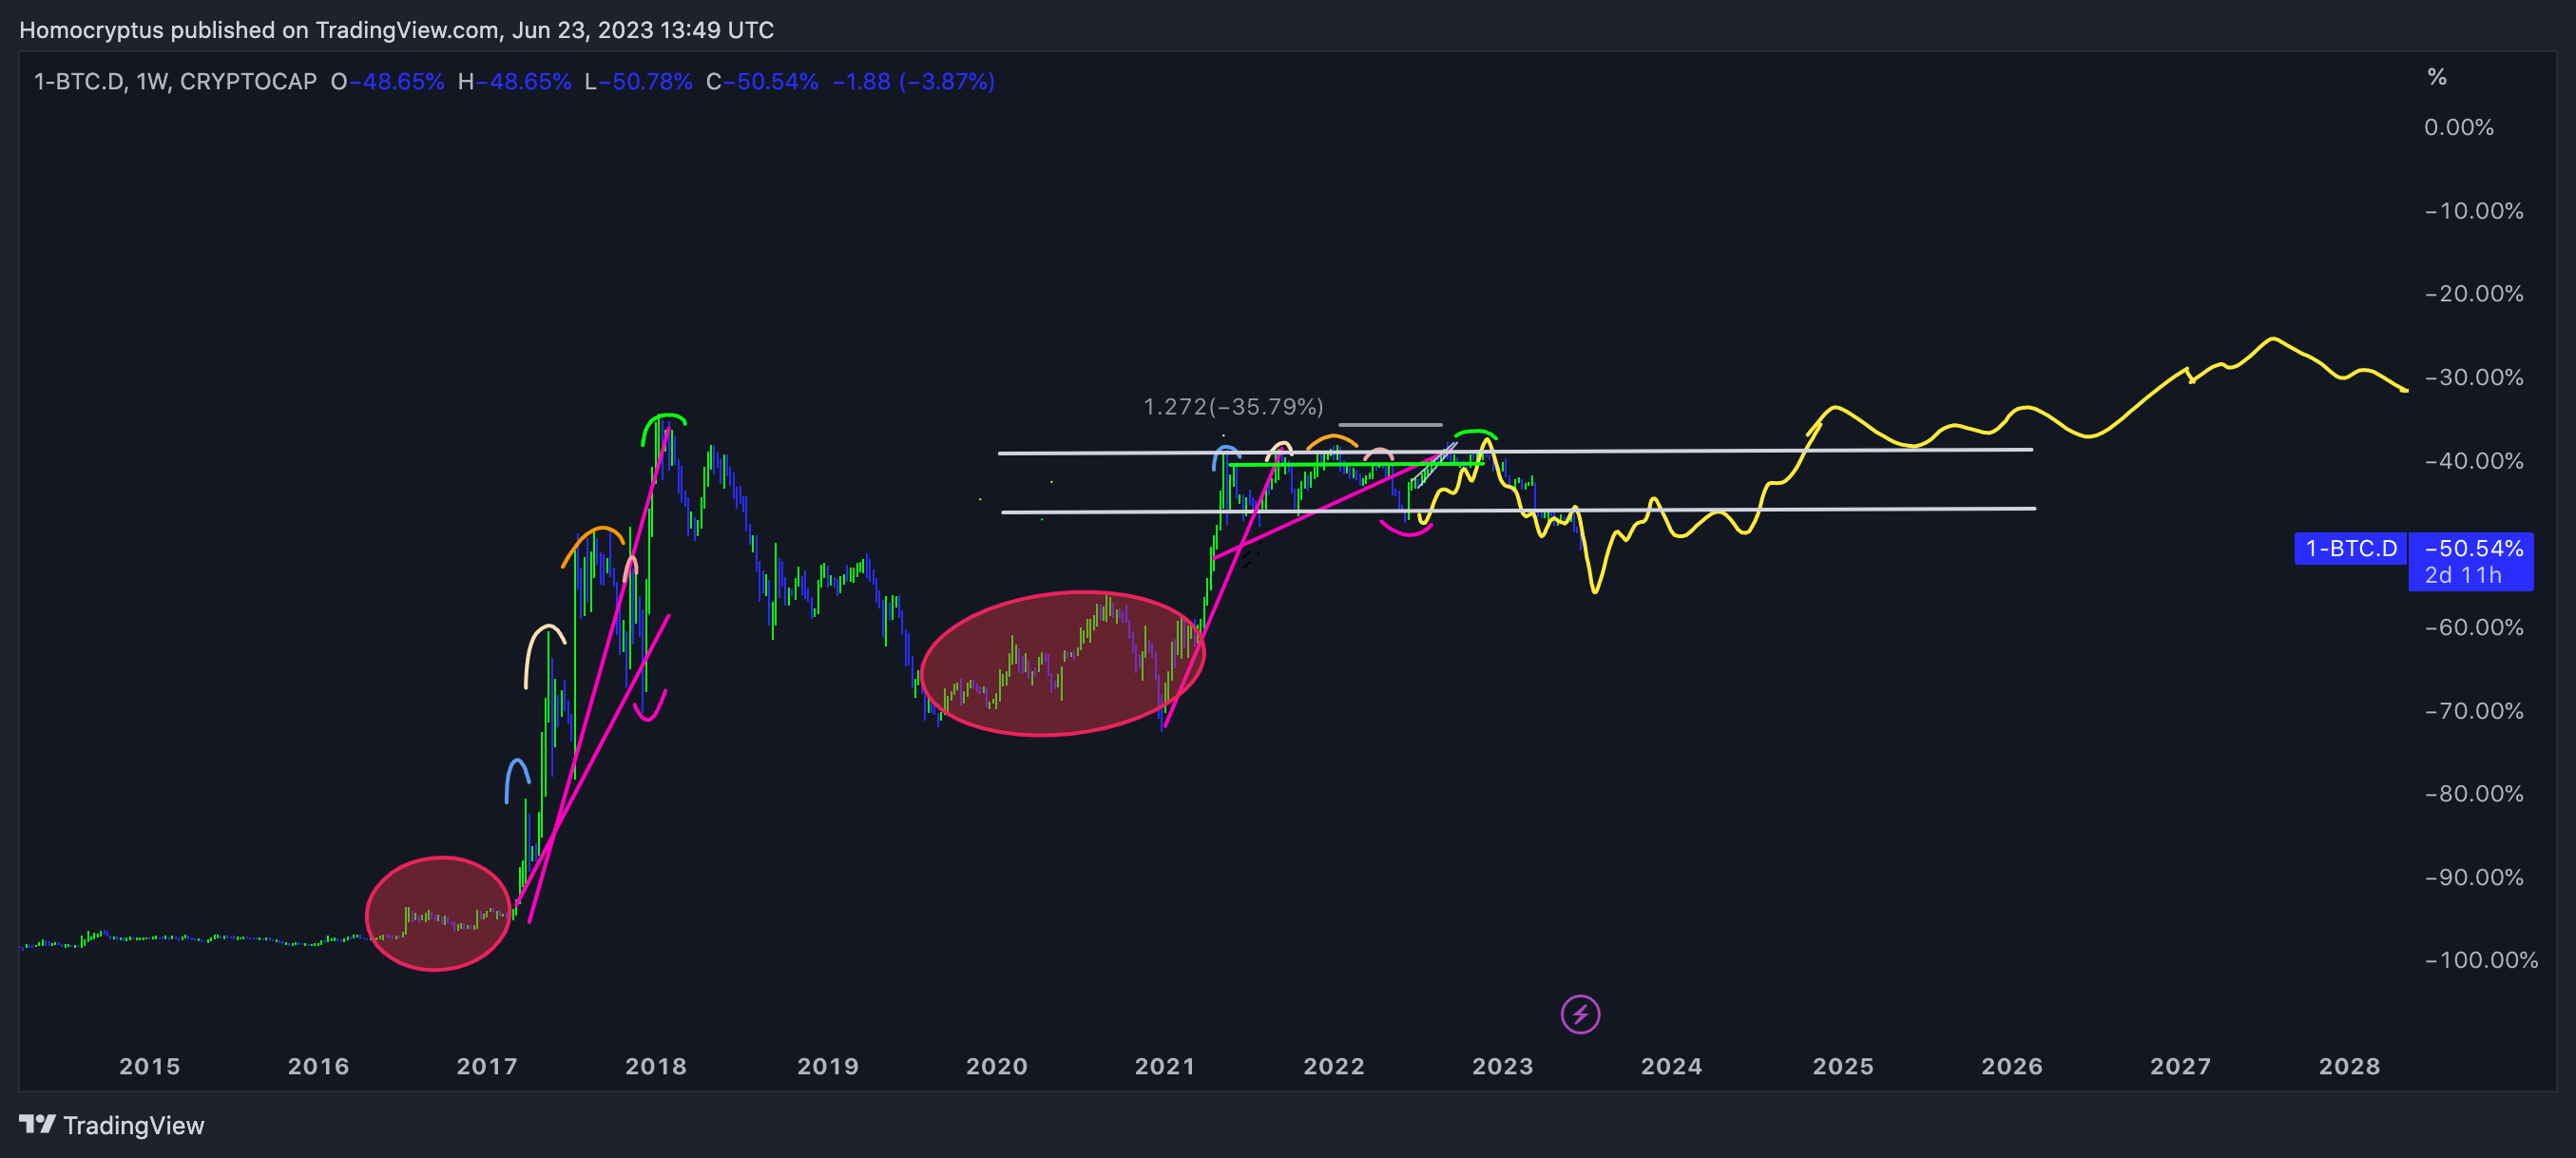Image resolution: width=2576 pixels, height=1158 pixels.
Task: Click the -30.00% price axis label
Action: pyautogui.click(x=2474, y=378)
